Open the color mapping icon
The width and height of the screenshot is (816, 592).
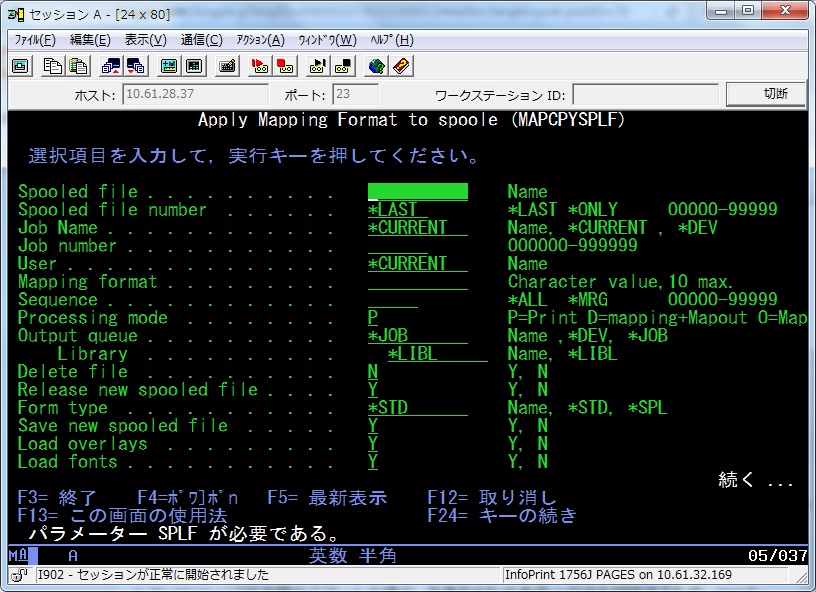click(194, 66)
